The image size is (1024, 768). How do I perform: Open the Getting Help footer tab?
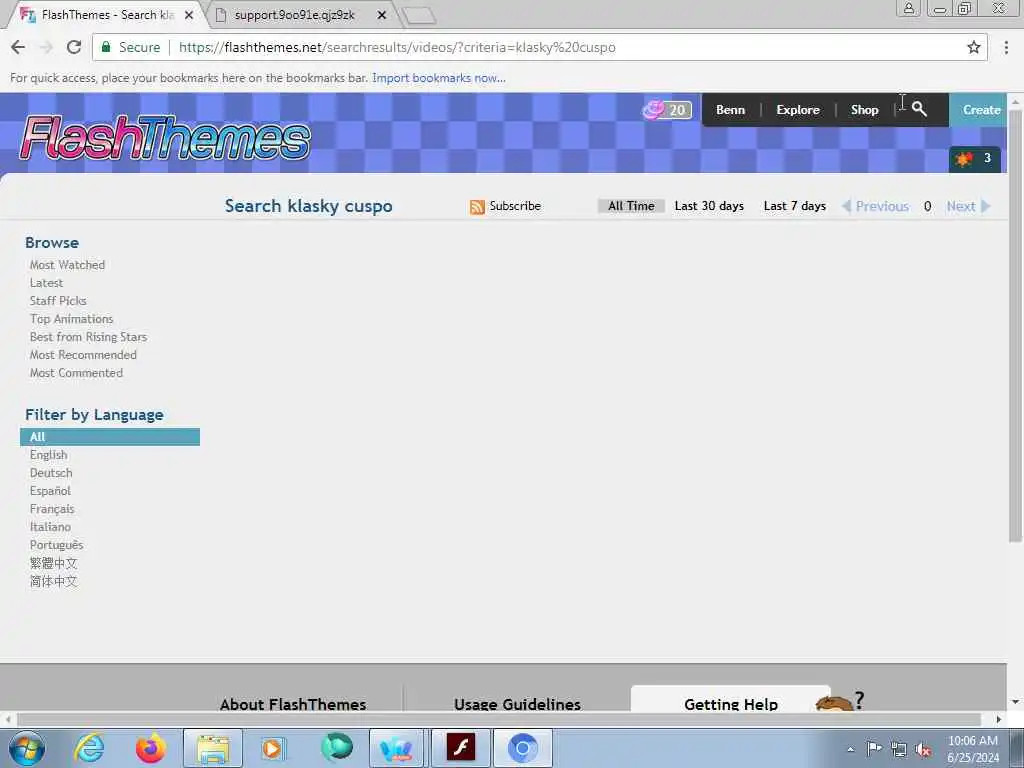[731, 699]
